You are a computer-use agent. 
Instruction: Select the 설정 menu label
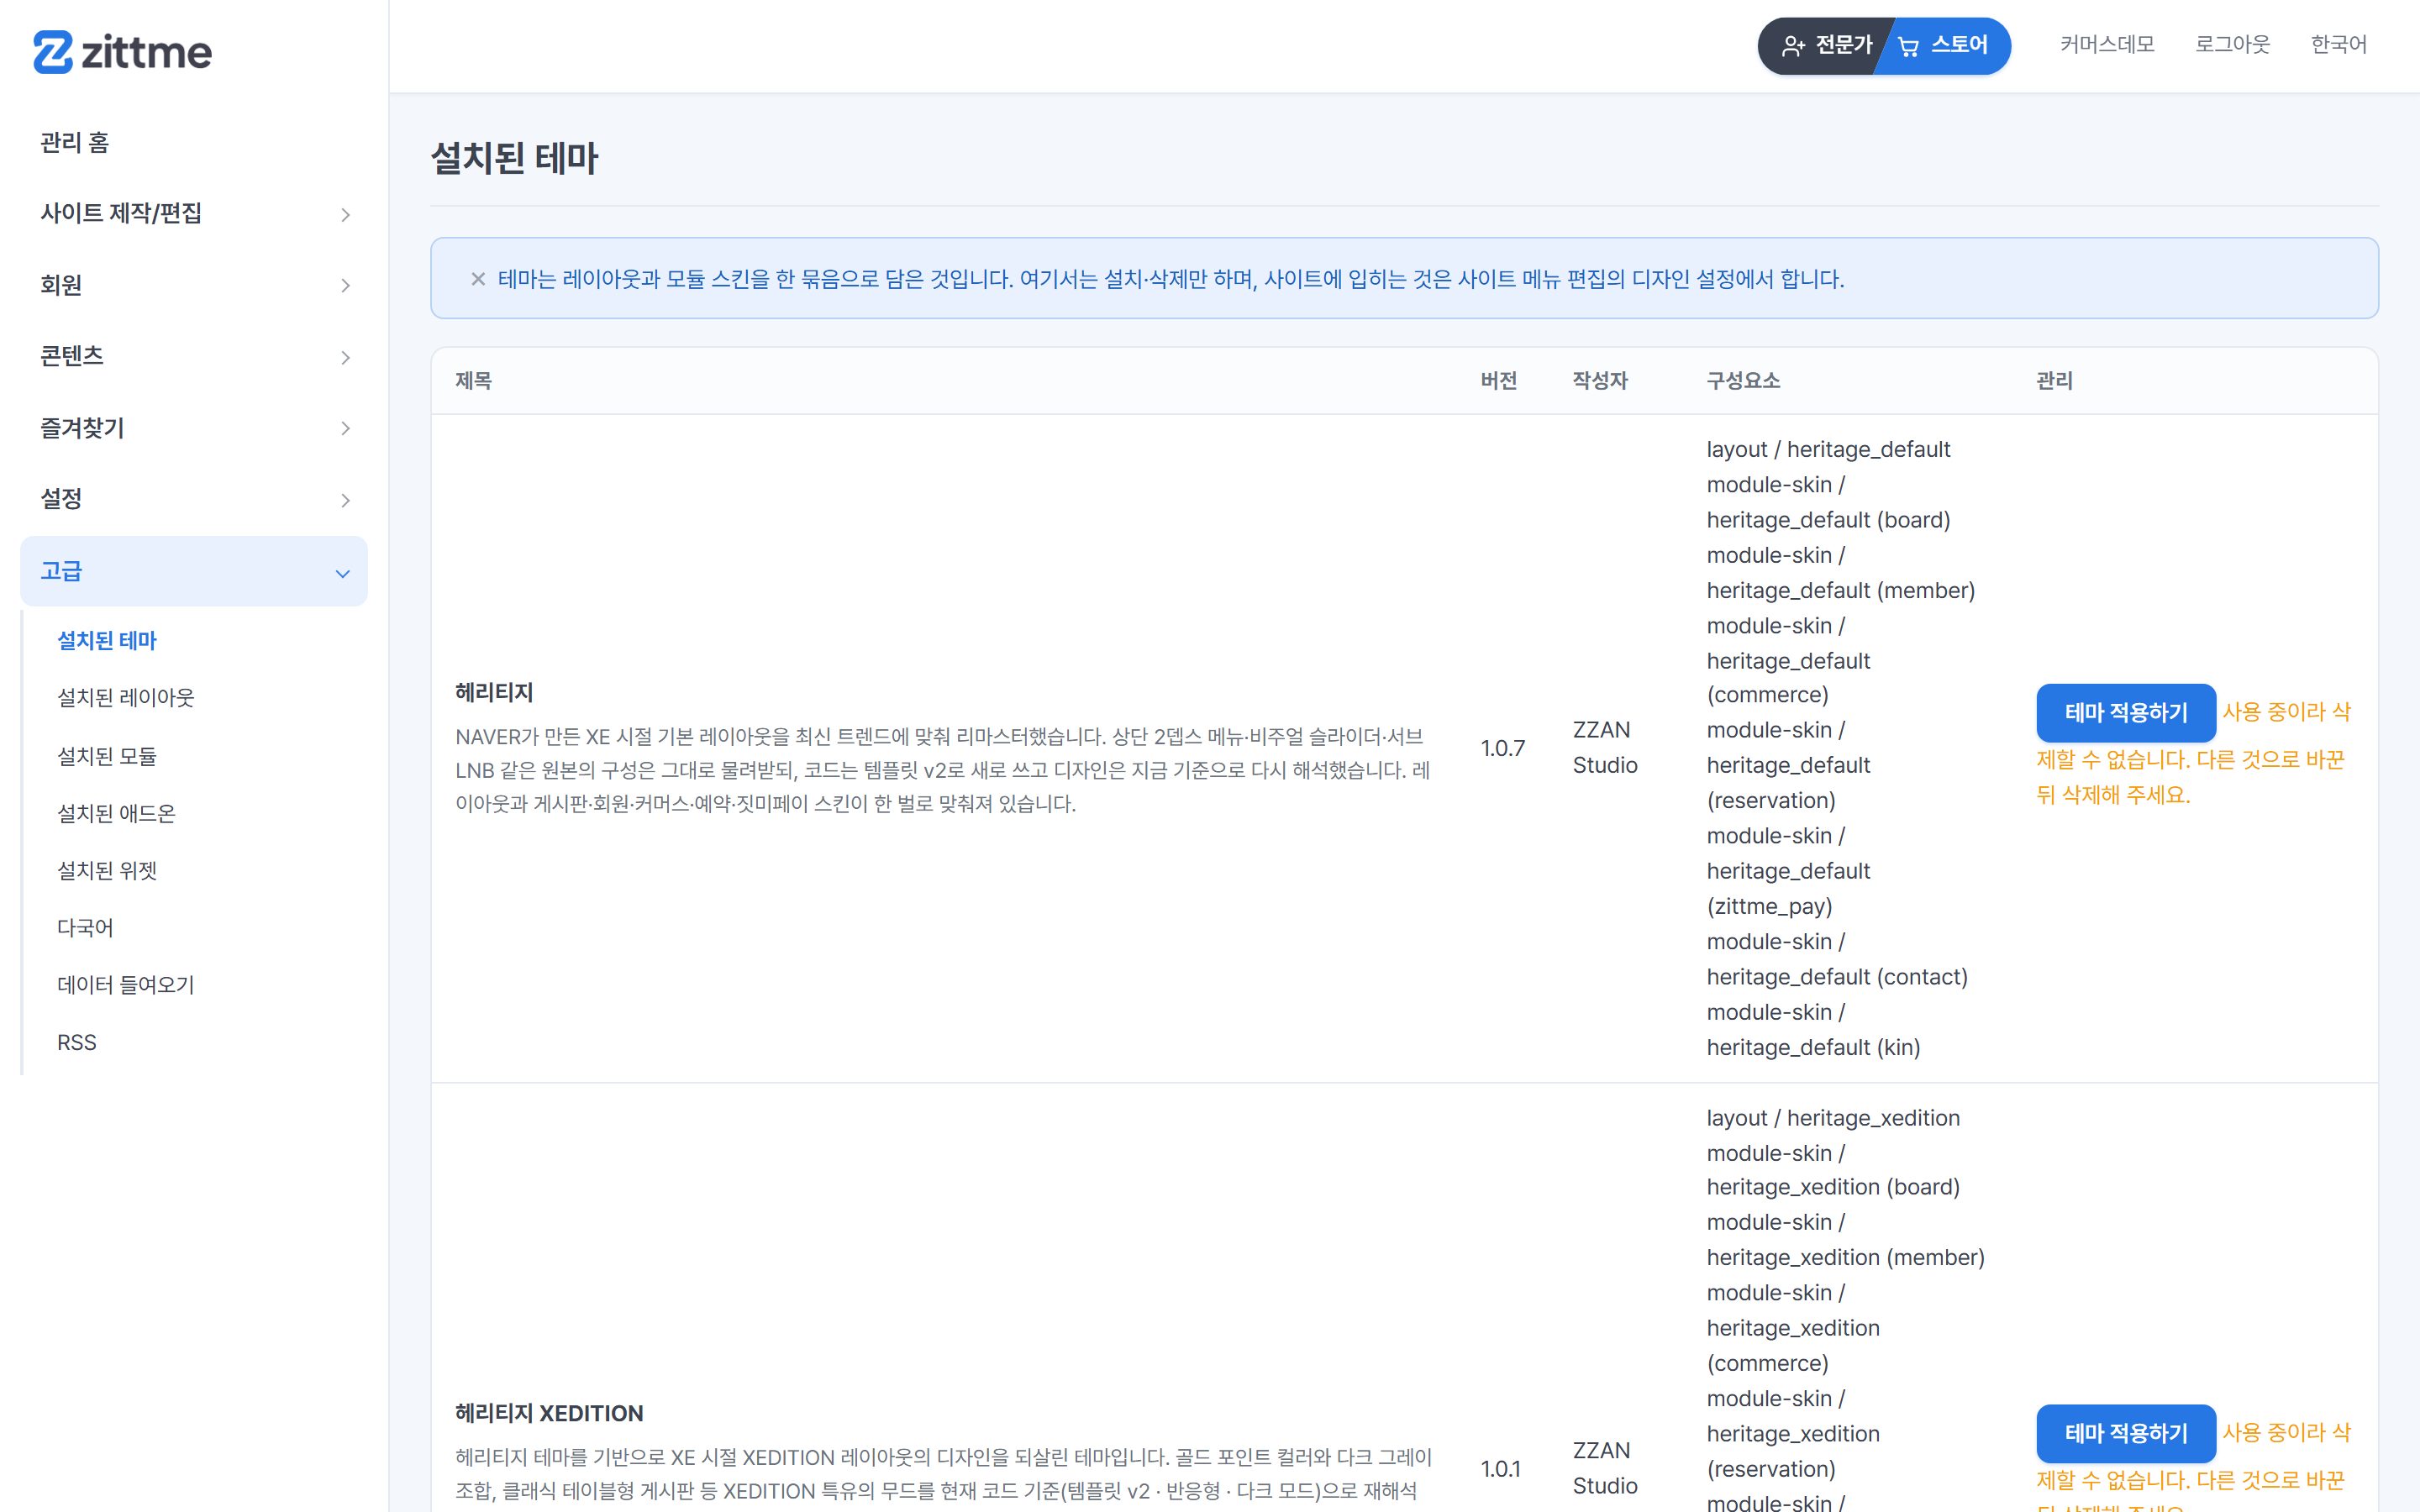point(61,499)
